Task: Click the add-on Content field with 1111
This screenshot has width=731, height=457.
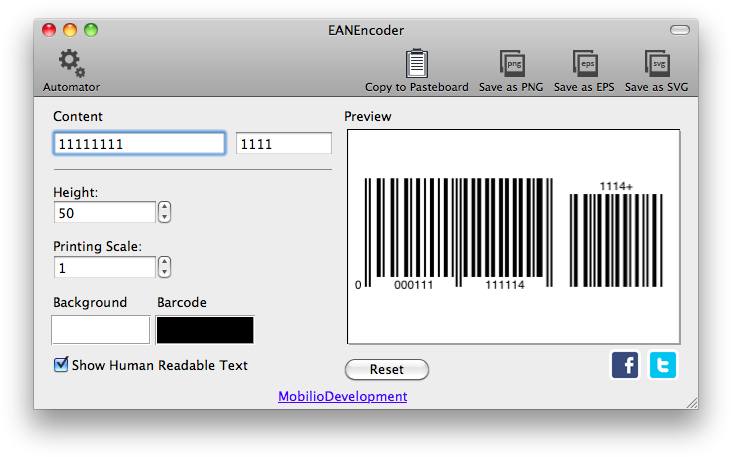Action: point(283,144)
